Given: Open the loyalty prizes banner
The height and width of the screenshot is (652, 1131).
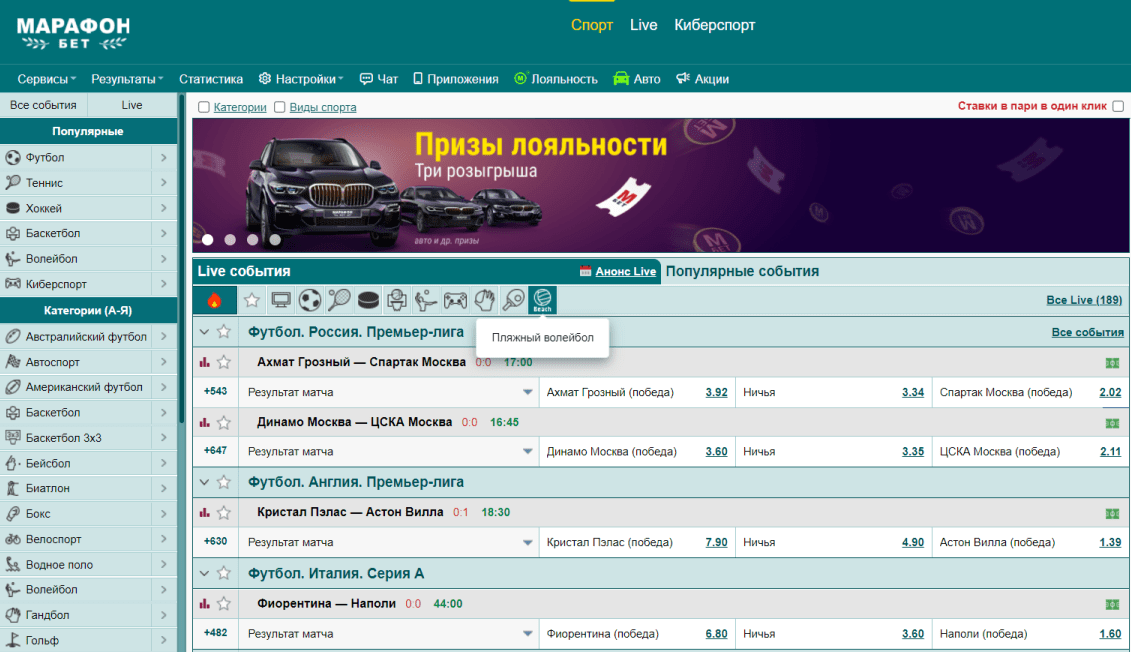Looking at the screenshot, I should [x=660, y=185].
